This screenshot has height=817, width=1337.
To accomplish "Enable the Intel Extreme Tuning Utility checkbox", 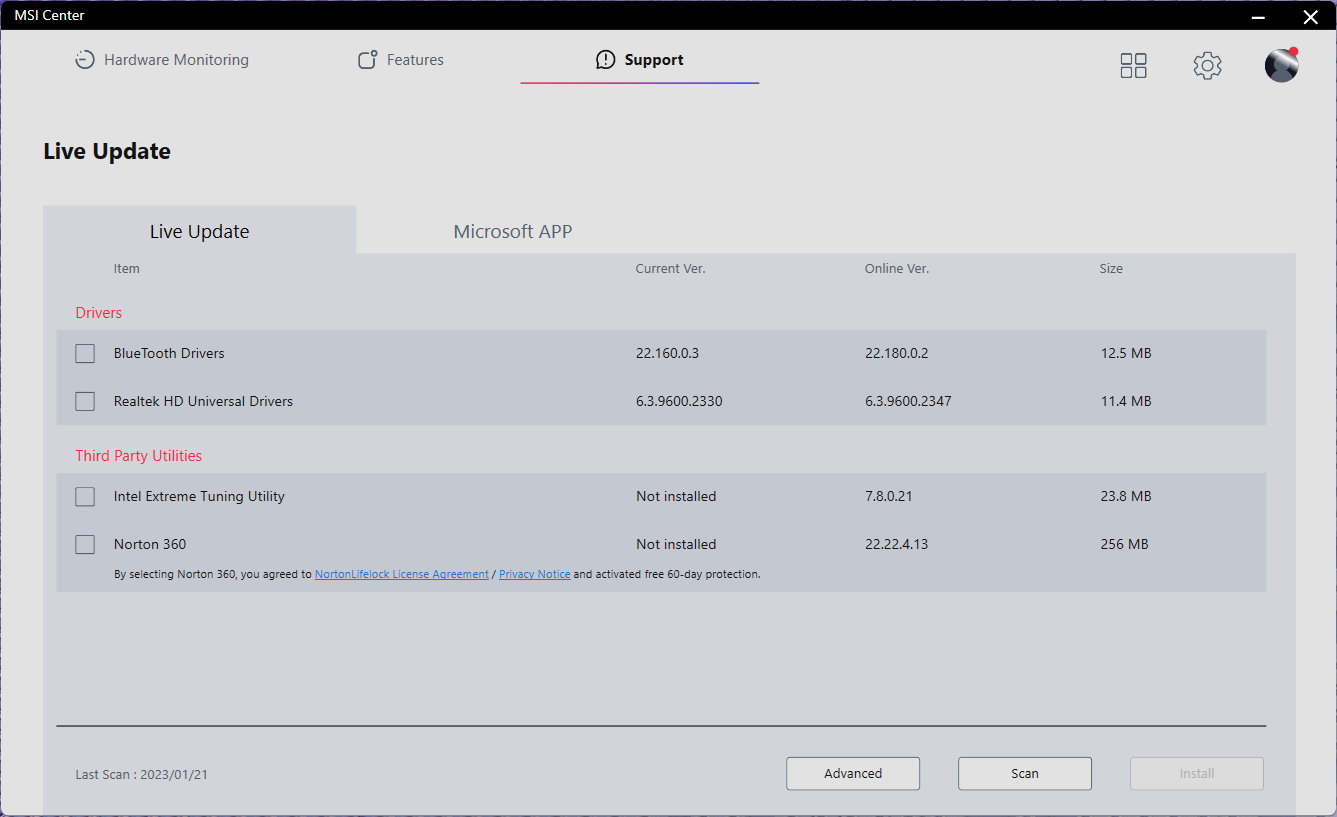I will (85, 496).
